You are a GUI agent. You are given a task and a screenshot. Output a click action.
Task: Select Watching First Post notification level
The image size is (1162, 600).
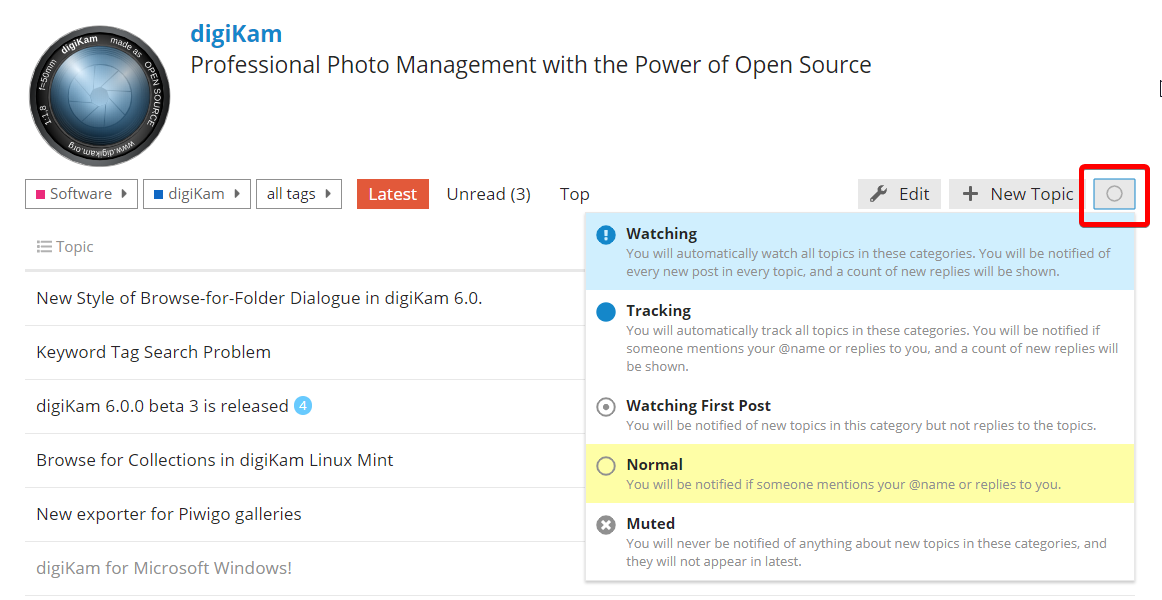point(698,406)
